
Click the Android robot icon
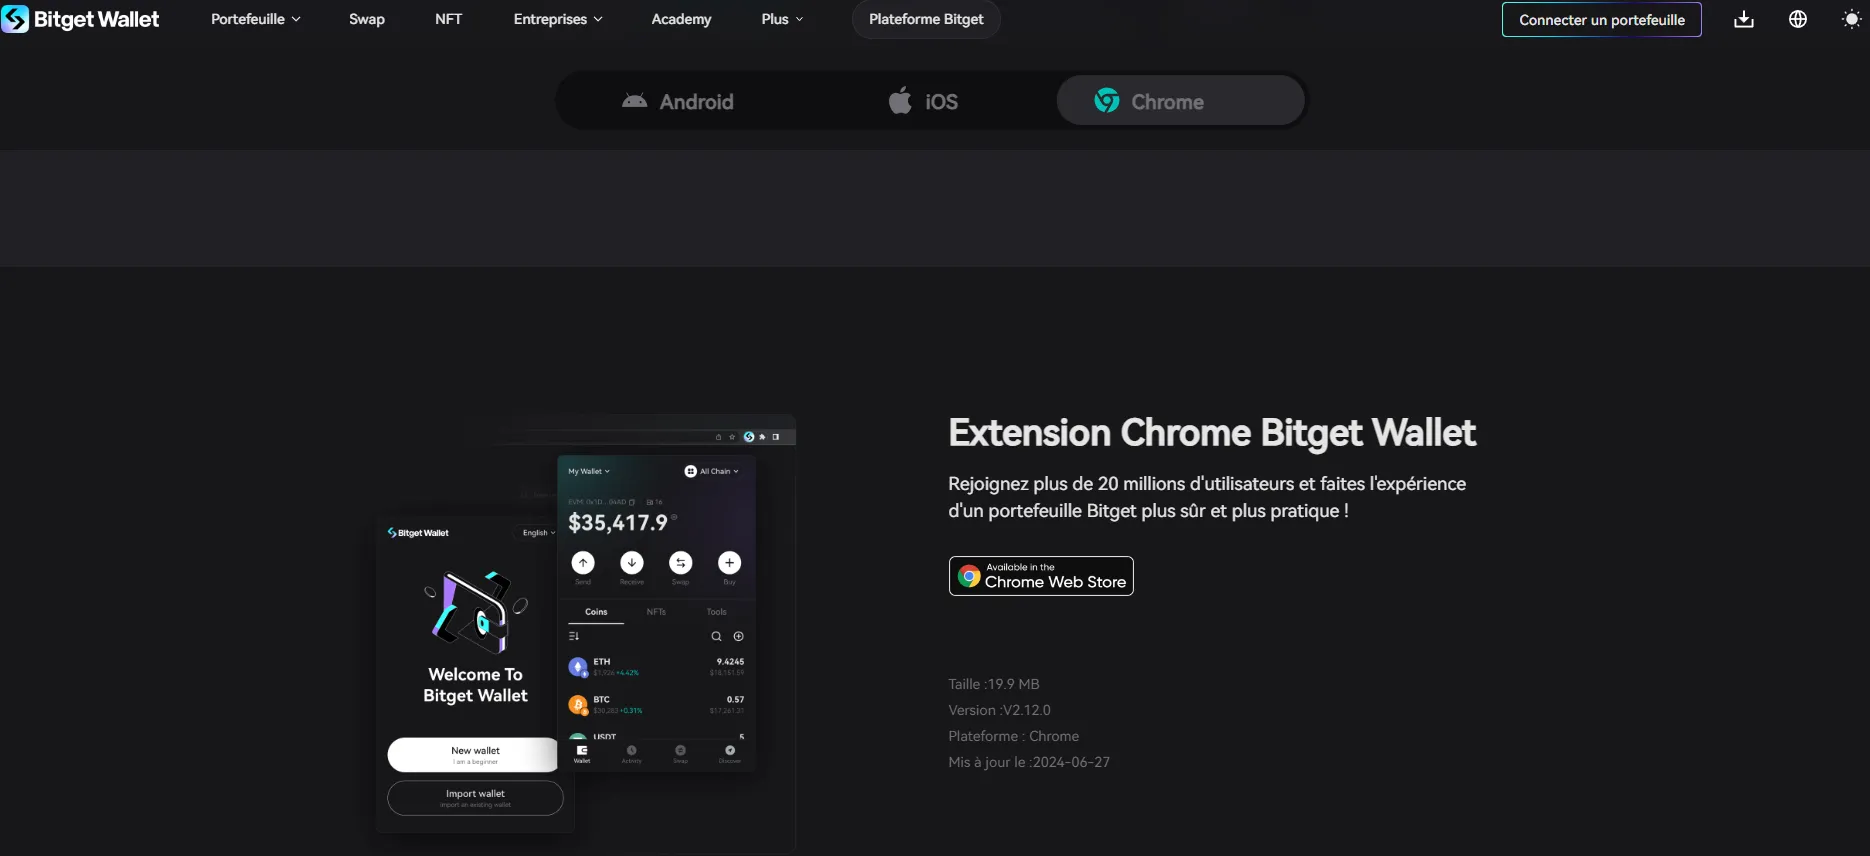tap(634, 101)
